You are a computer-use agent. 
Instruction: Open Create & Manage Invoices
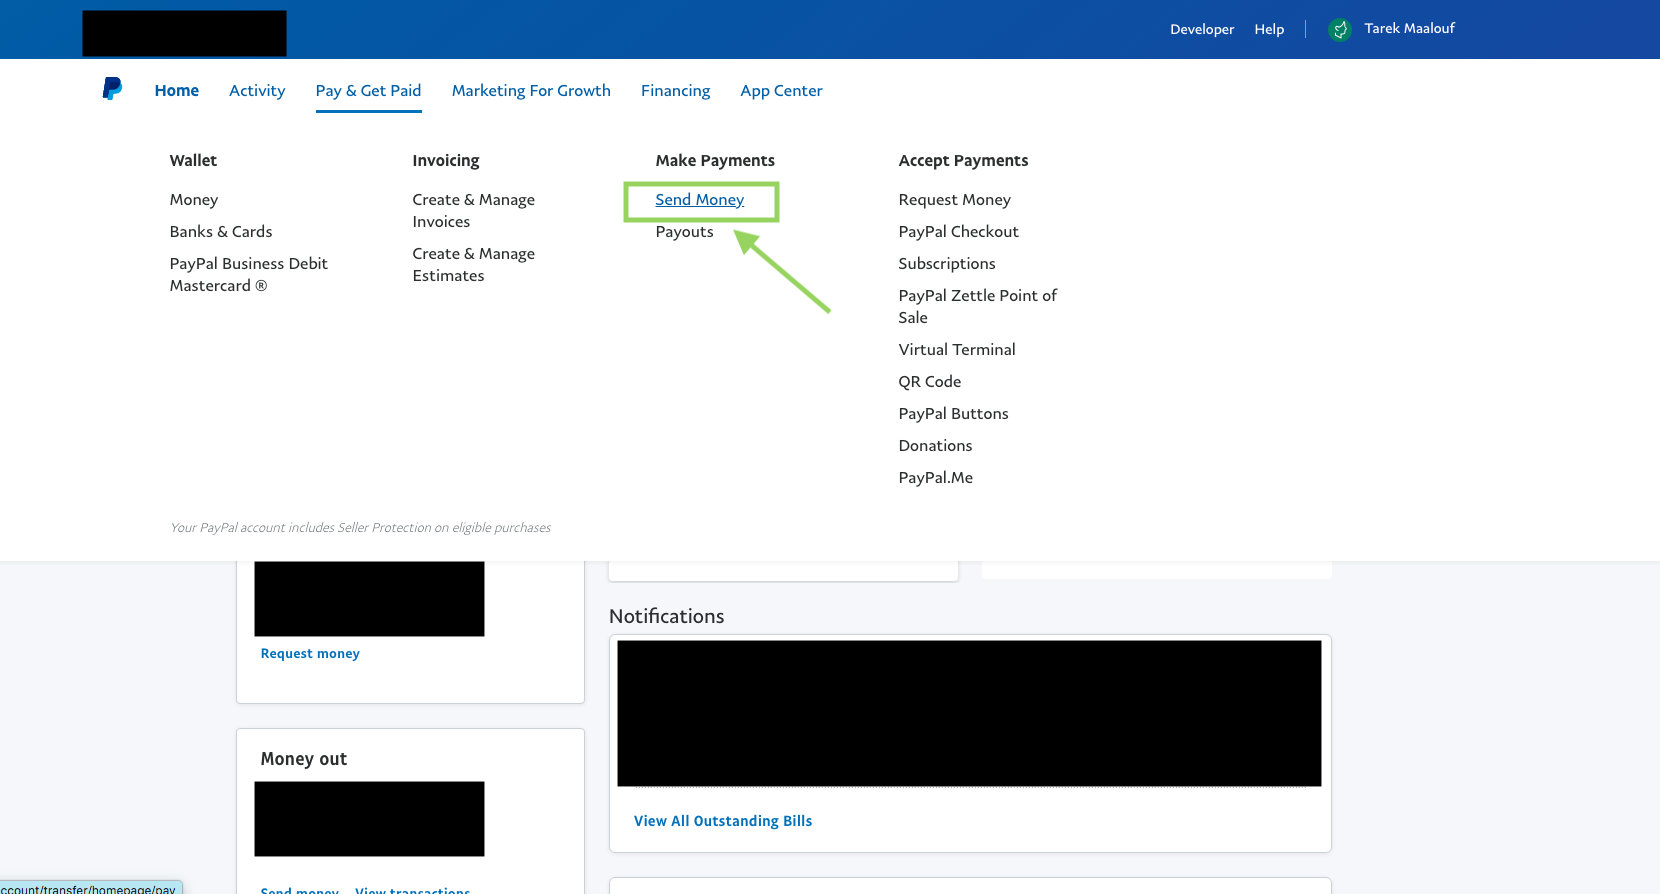tap(474, 211)
